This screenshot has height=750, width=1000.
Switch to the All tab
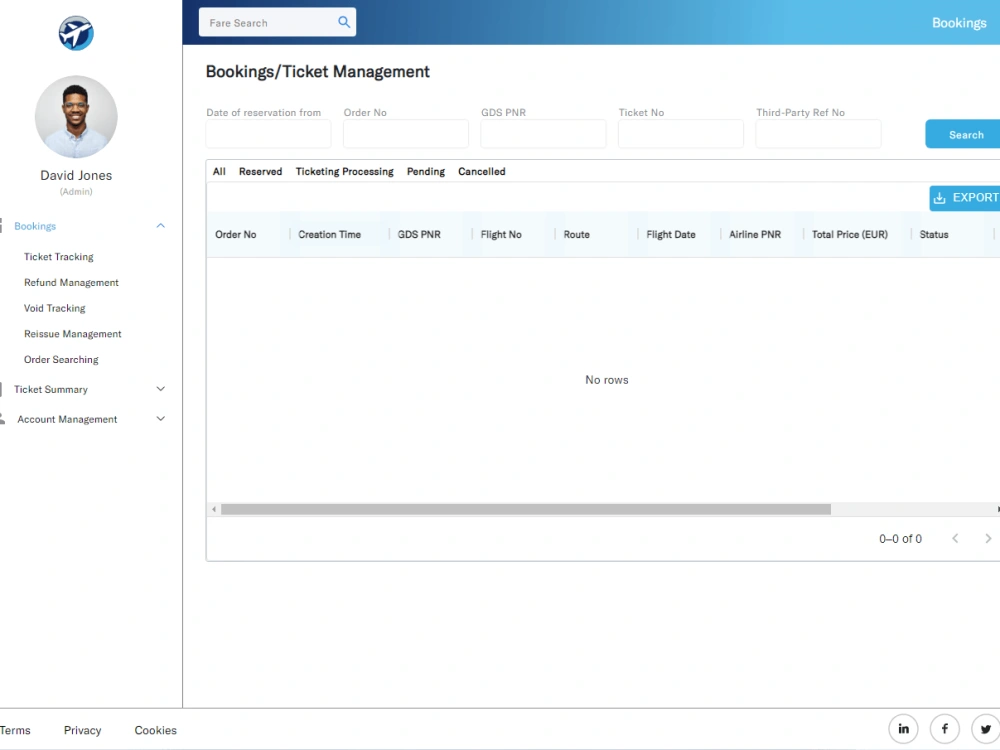219,172
